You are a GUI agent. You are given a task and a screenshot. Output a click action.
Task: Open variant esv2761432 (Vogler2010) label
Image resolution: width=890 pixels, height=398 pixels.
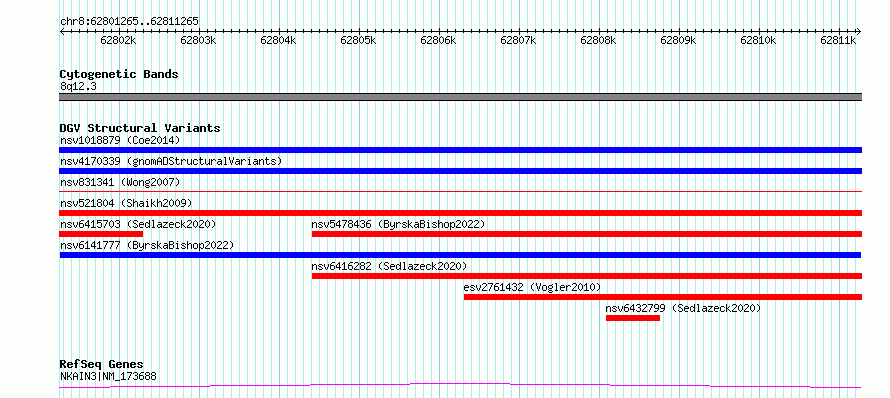coord(532,287)
